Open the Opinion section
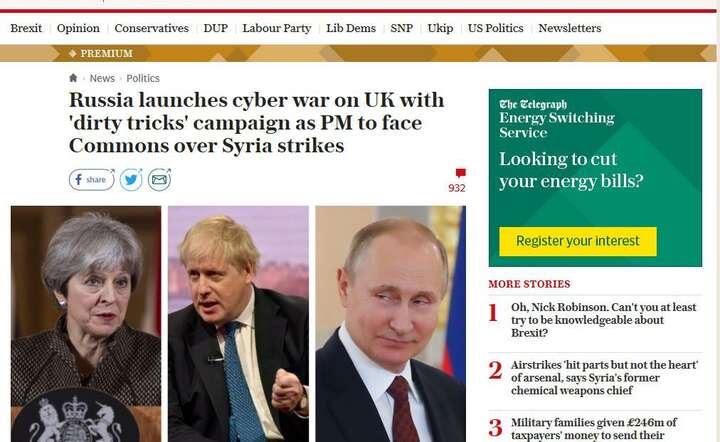Viewport: 720px width, 442px height. (x=78, y=28)
